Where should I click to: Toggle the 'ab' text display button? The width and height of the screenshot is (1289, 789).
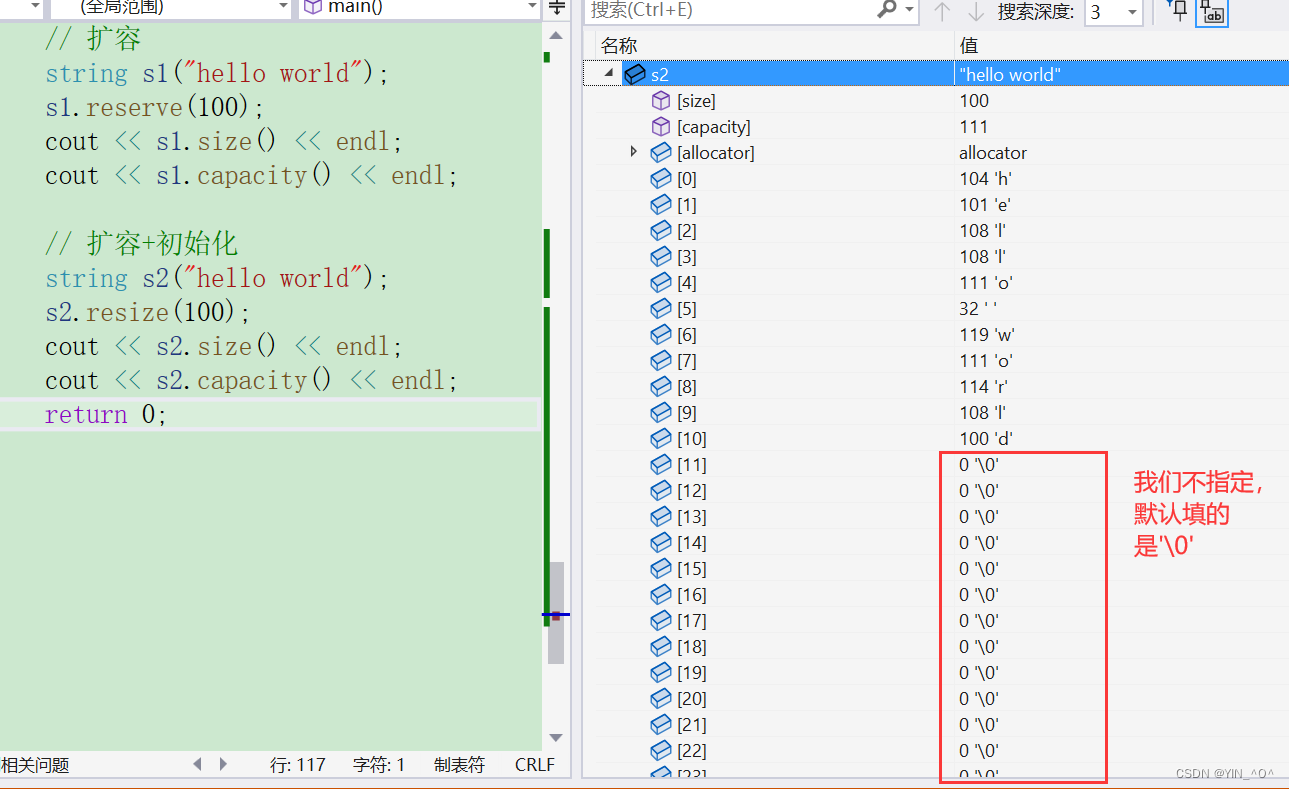[x=1212, y=11]
